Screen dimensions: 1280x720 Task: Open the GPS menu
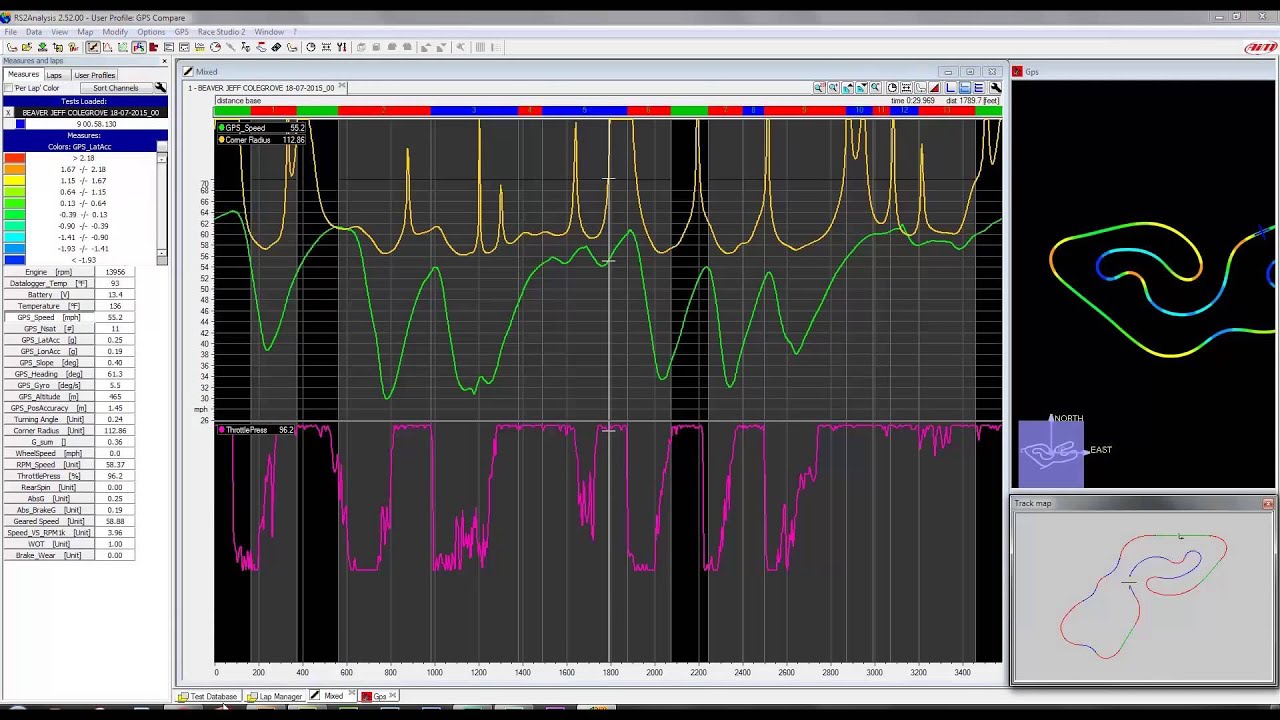pos(181,32)
